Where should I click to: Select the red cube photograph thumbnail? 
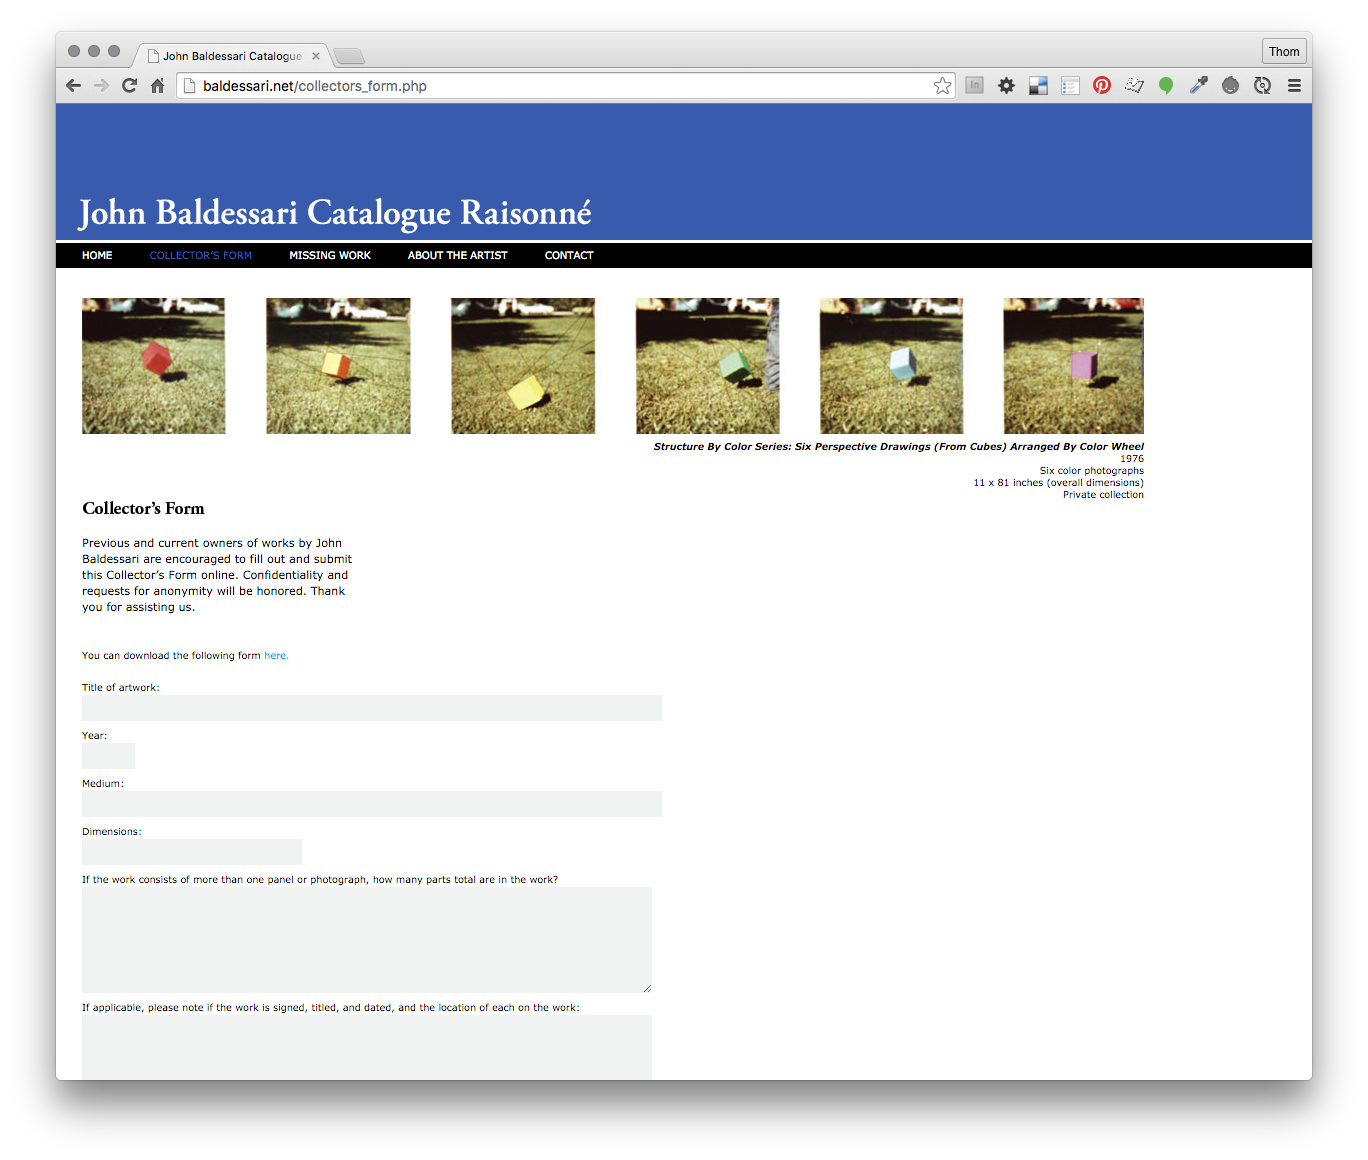point(153,366)
